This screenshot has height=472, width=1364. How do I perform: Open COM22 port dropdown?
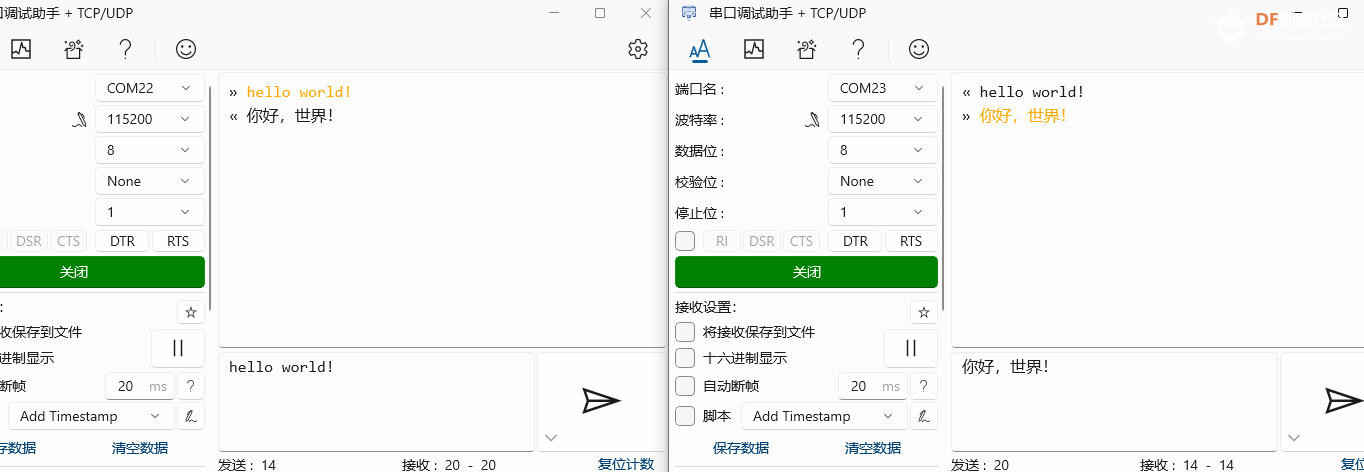[x=150, y=88]
